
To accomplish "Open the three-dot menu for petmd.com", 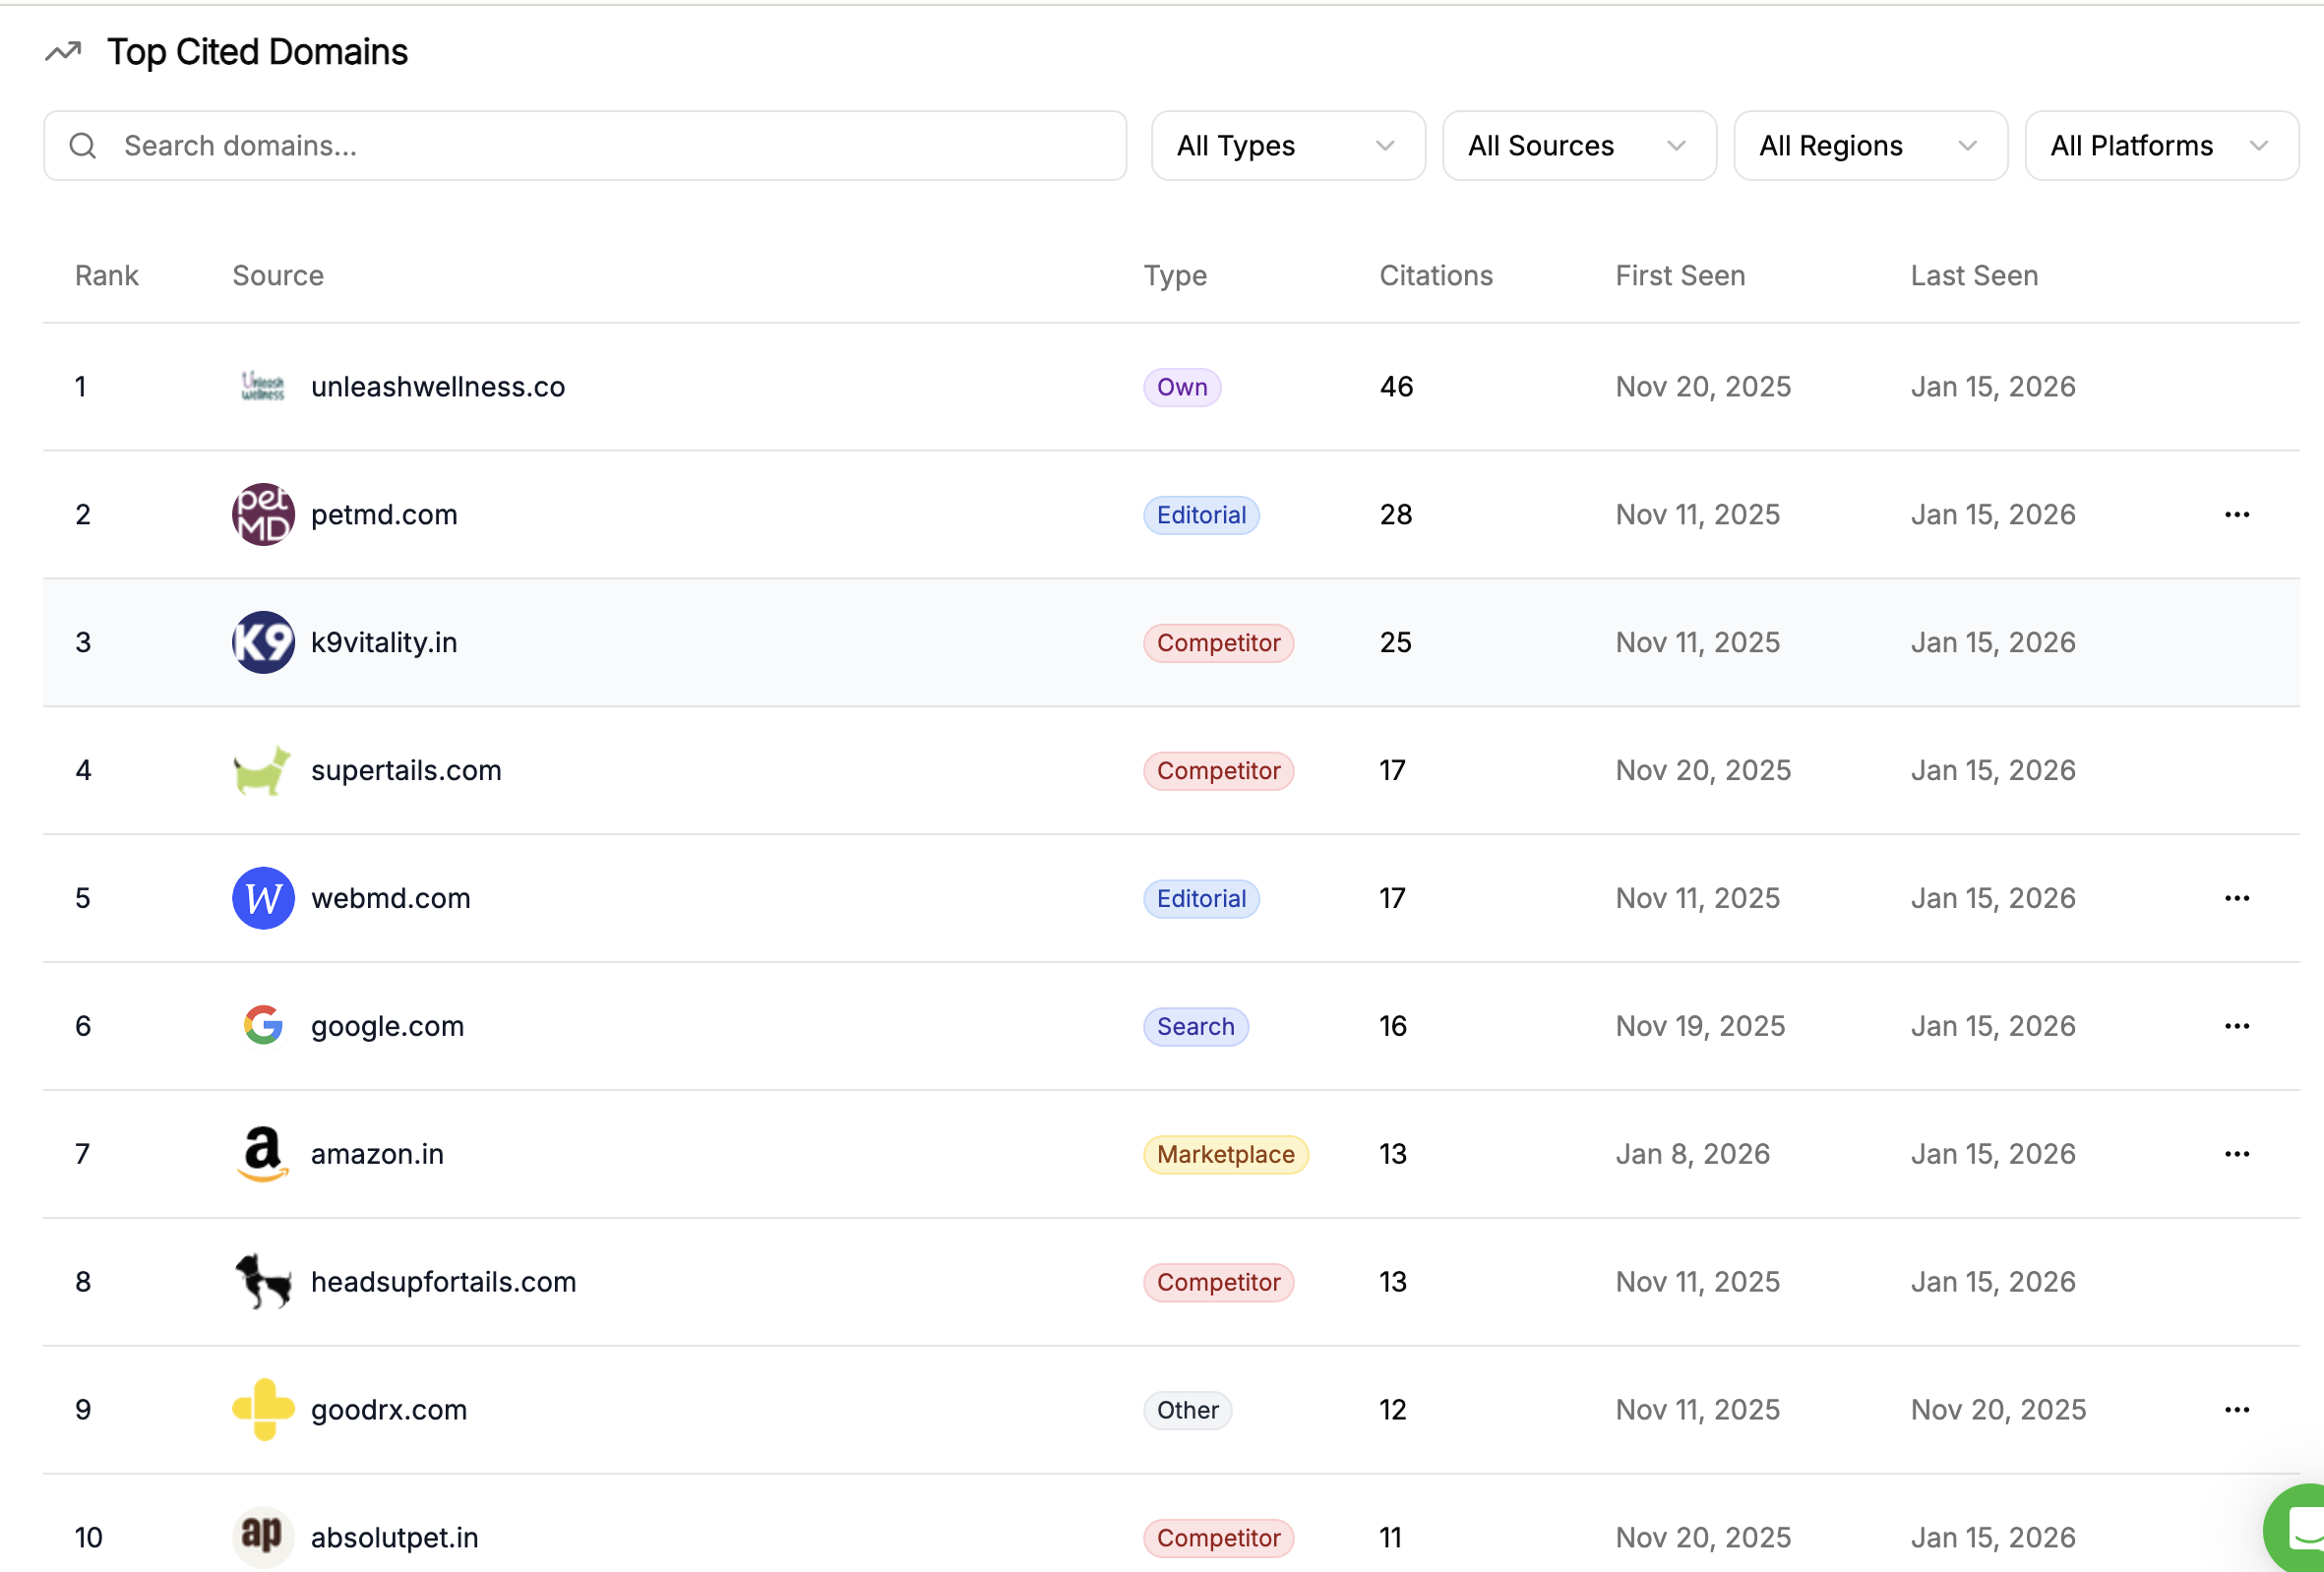I will coord(2236,514).
